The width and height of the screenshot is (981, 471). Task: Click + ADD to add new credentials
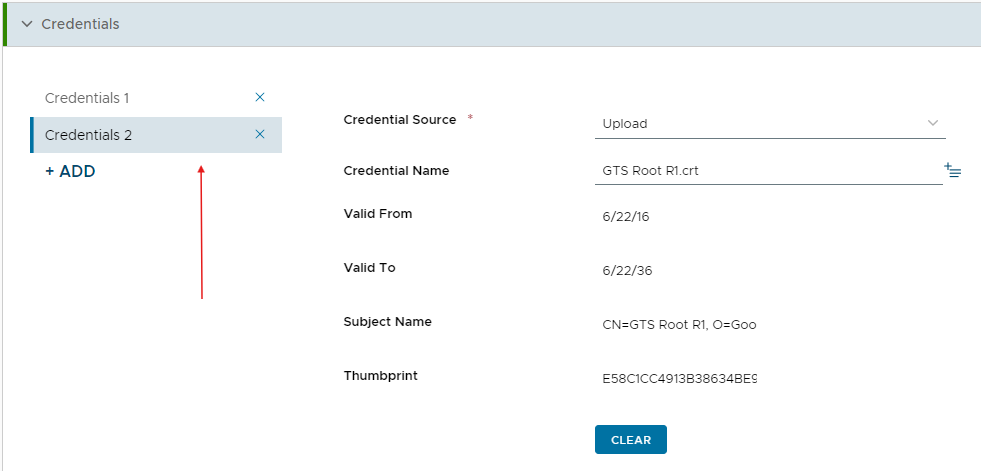70,171
